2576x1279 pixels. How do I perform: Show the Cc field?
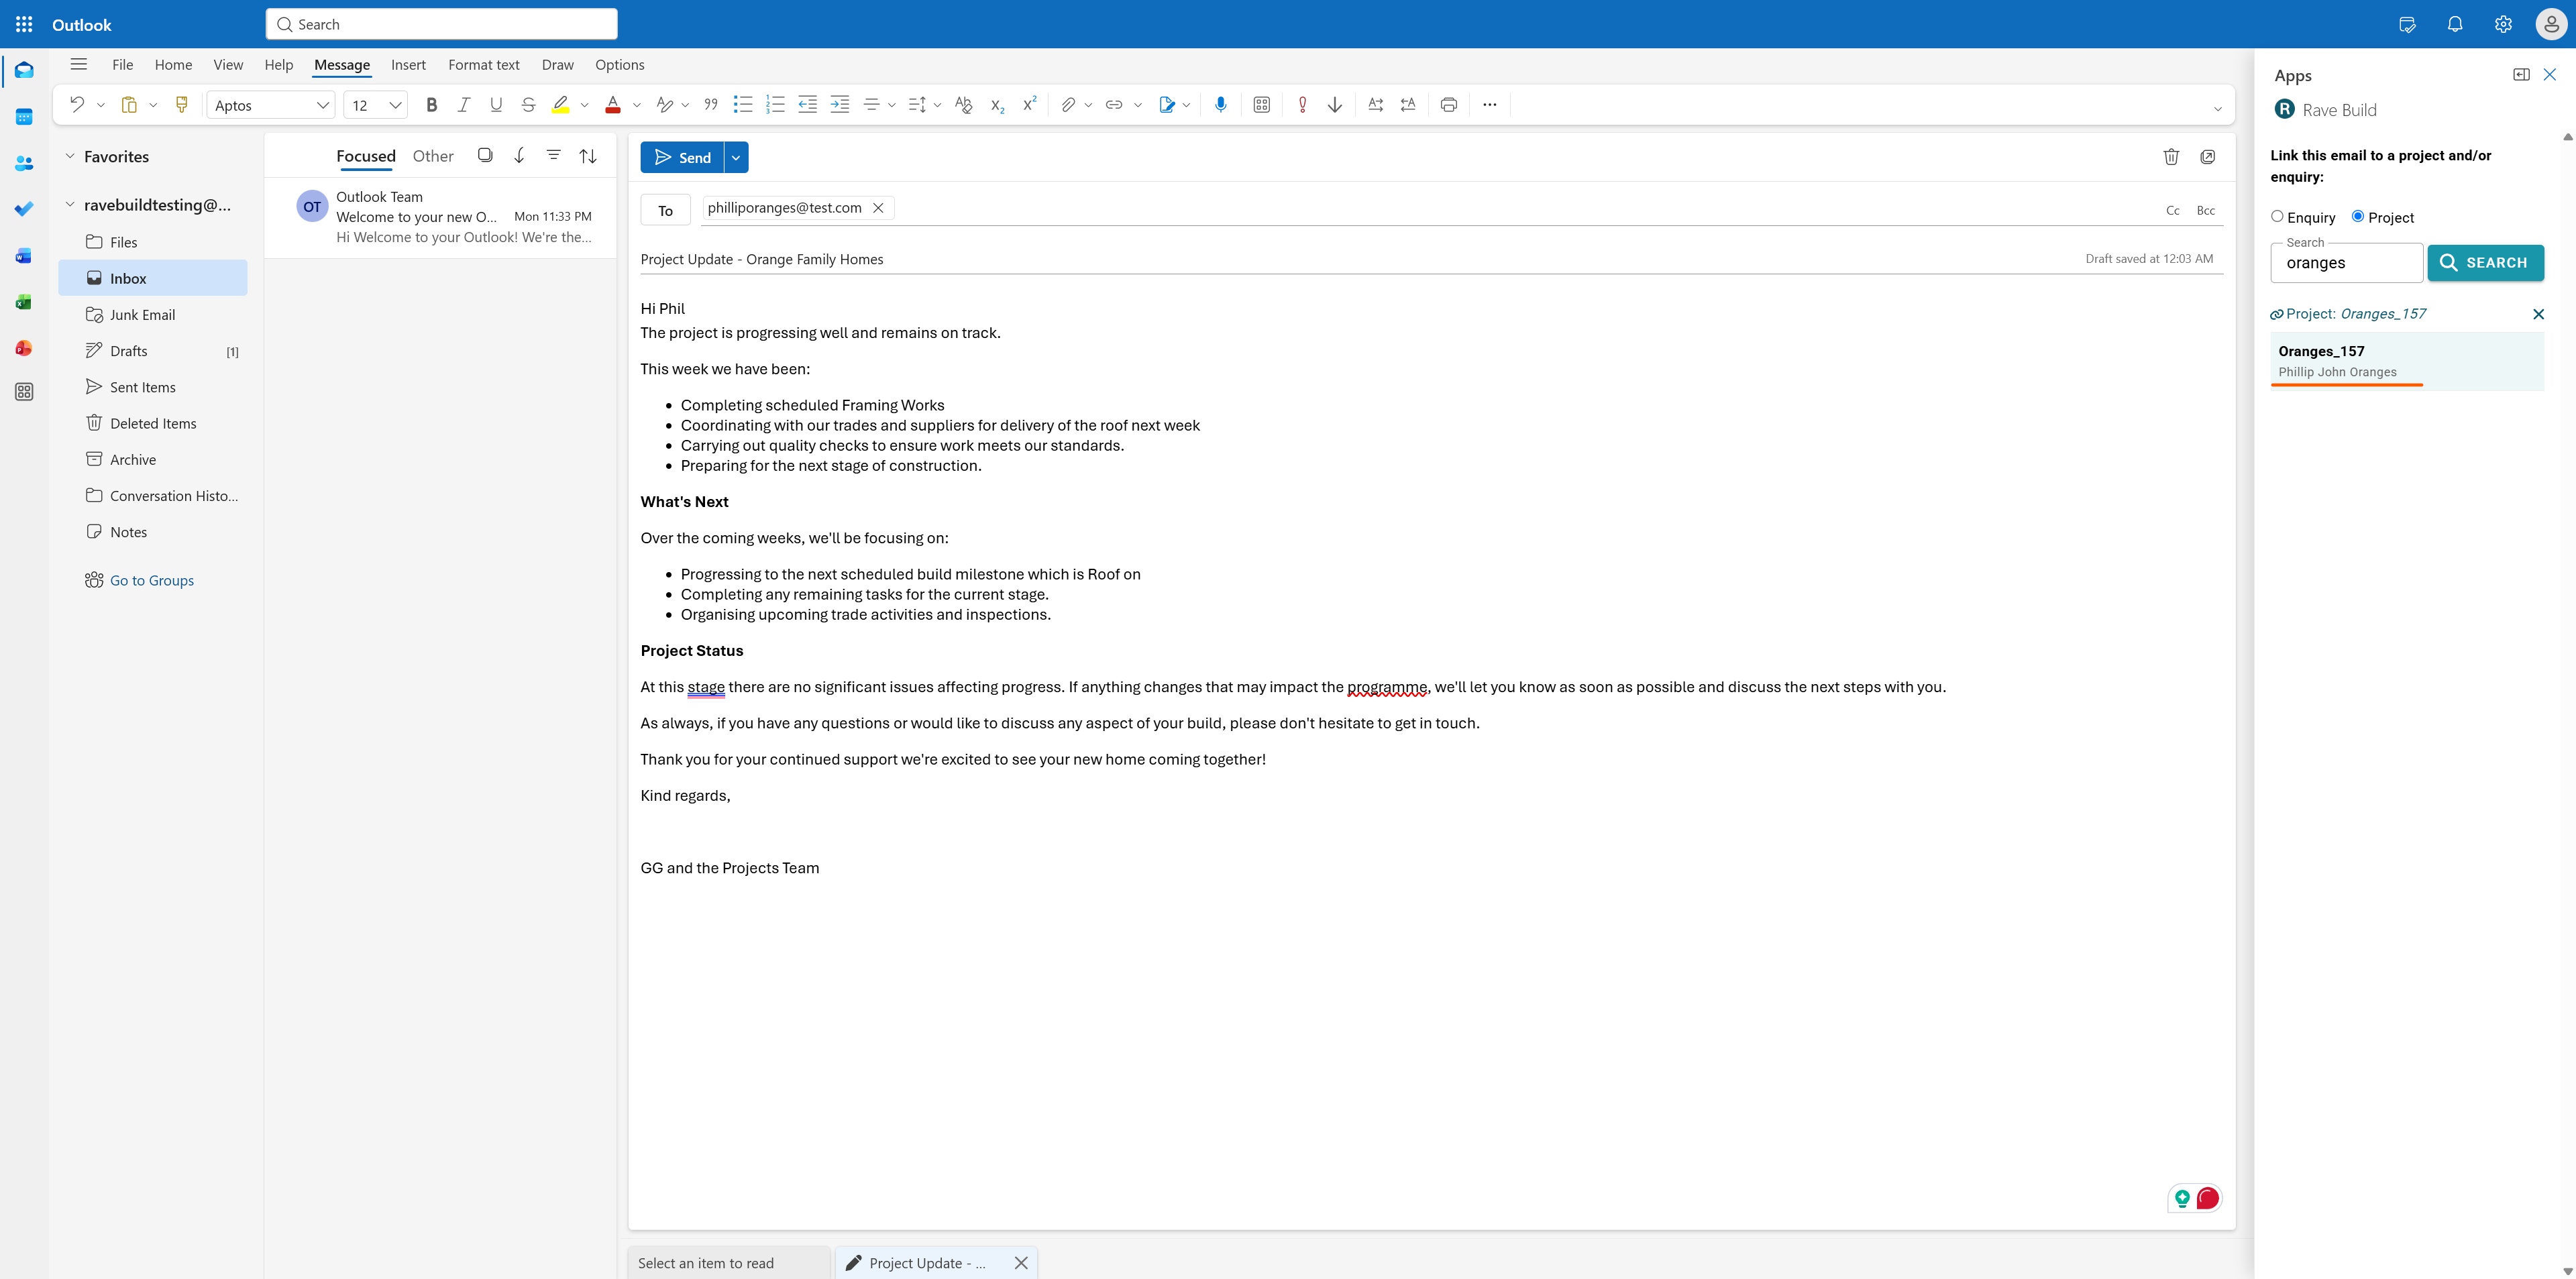click(x=2173, y=211)
